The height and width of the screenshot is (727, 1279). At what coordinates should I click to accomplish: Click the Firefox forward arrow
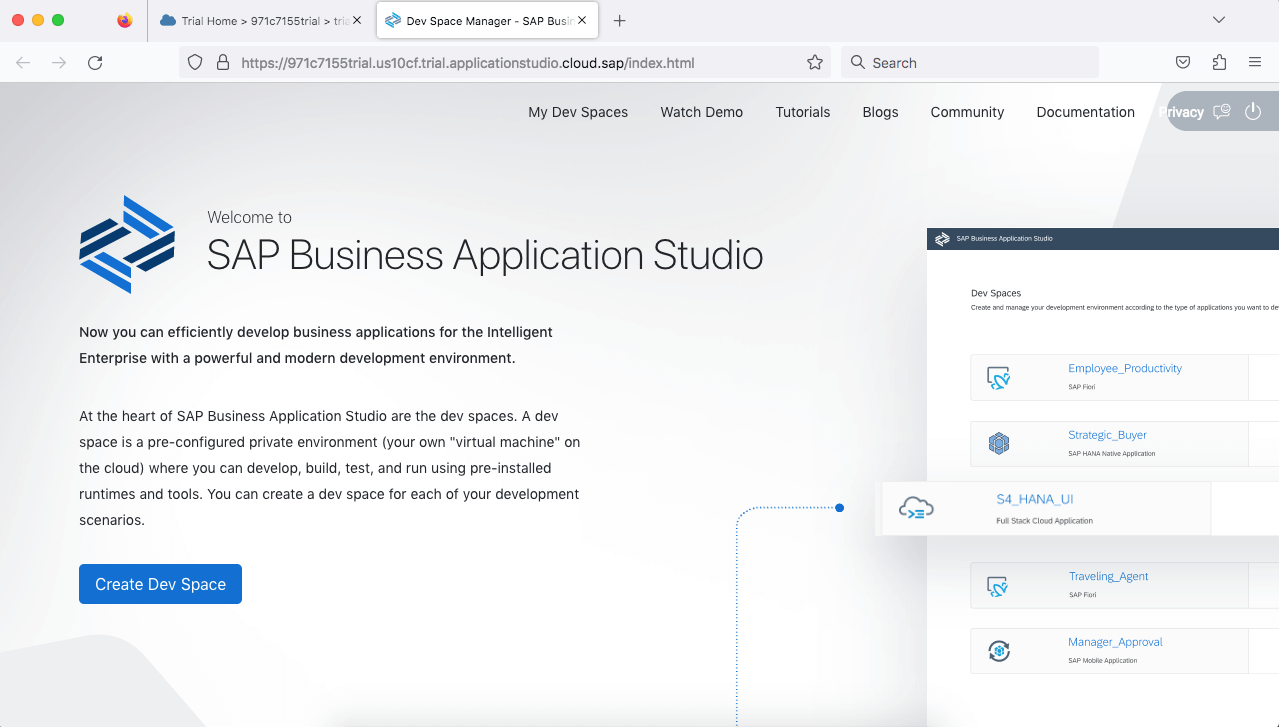pos(59,63)
